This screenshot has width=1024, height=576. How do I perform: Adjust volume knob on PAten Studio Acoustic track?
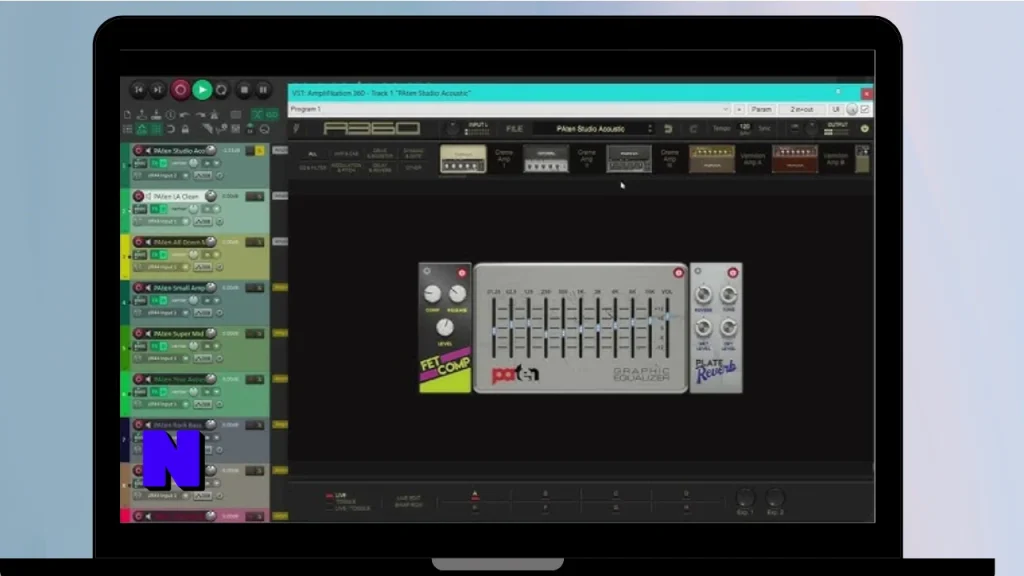[210, 150]
